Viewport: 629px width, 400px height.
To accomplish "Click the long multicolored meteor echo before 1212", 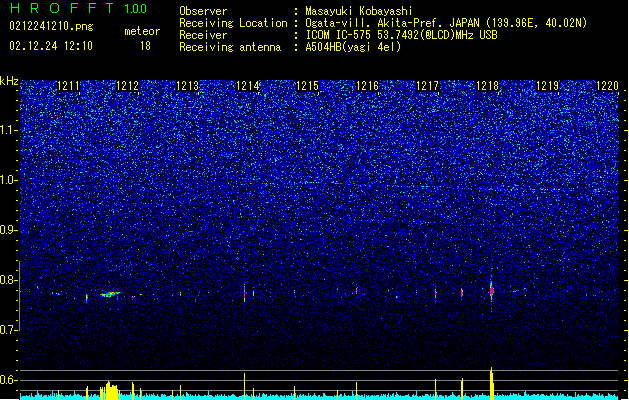I will tap(110, 294).
